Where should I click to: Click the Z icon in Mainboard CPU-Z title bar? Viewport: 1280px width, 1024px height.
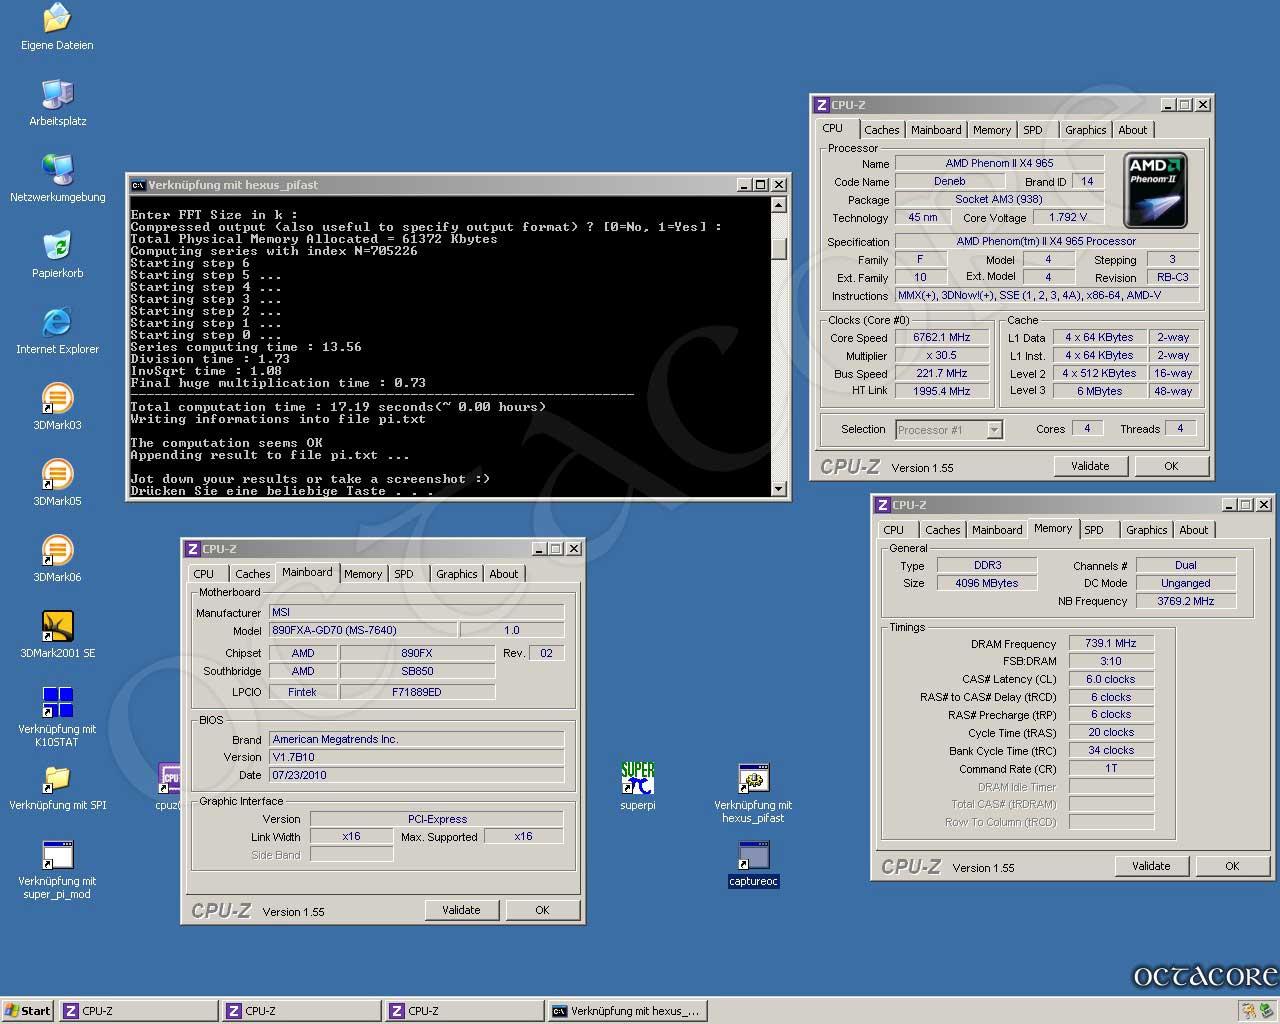[192, 549]
